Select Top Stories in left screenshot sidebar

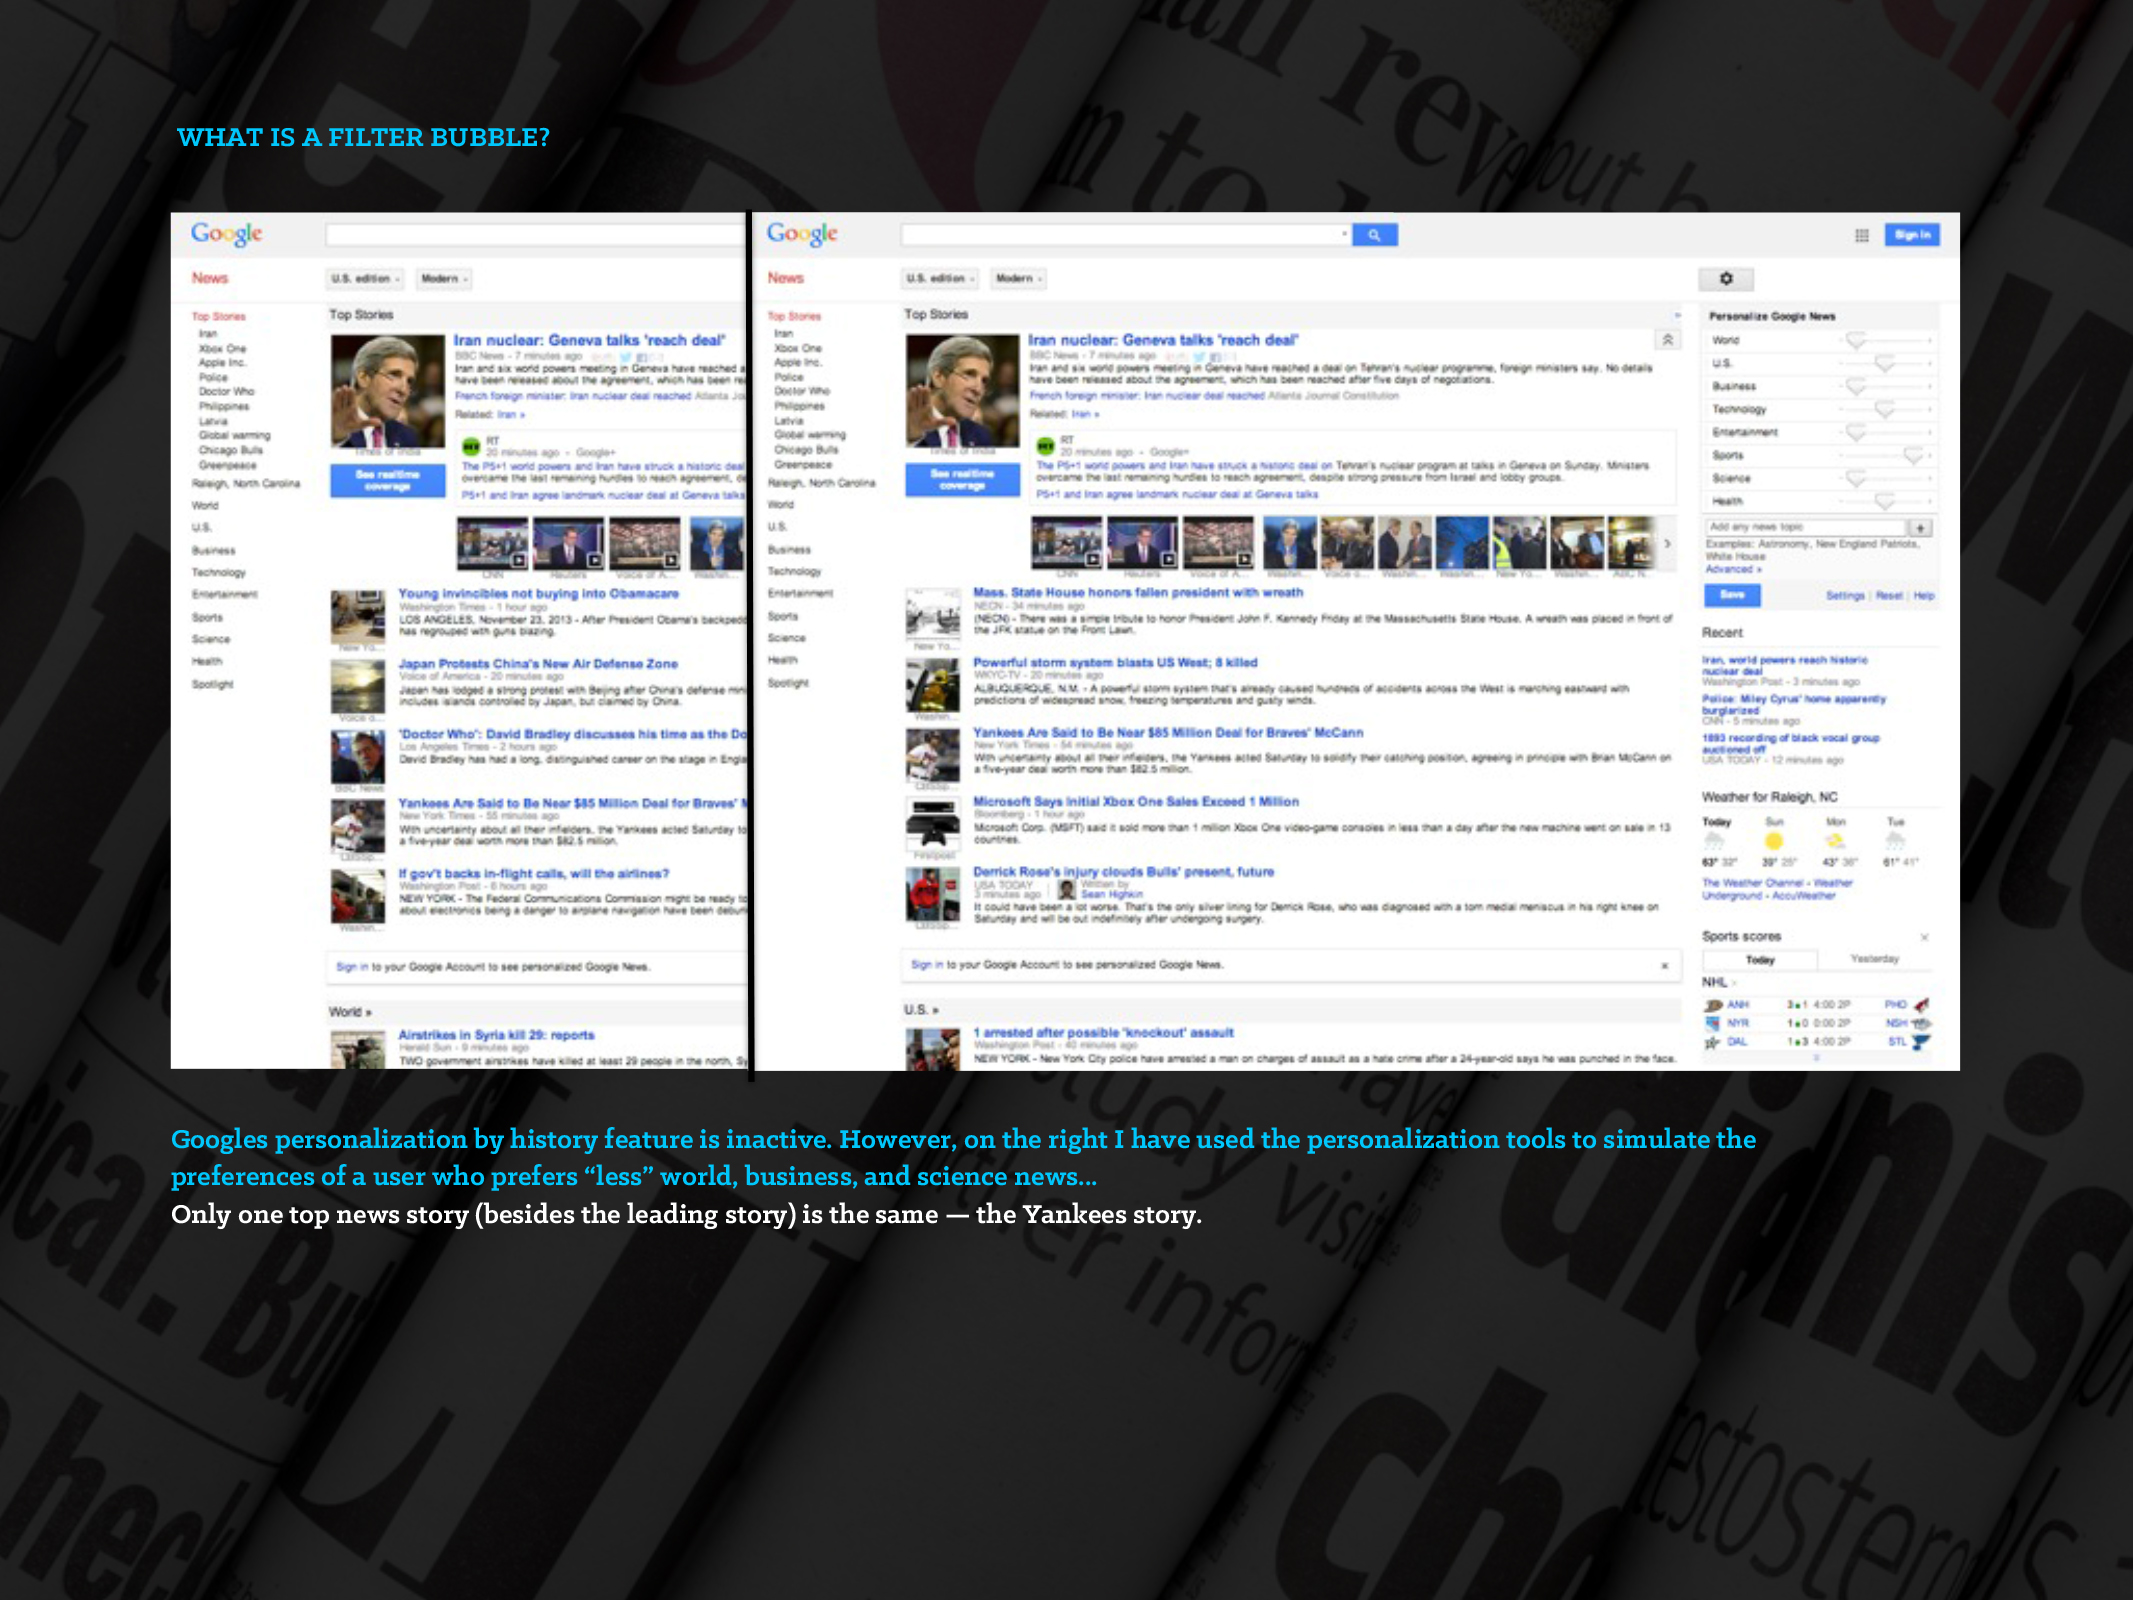(x=218, y=317)
